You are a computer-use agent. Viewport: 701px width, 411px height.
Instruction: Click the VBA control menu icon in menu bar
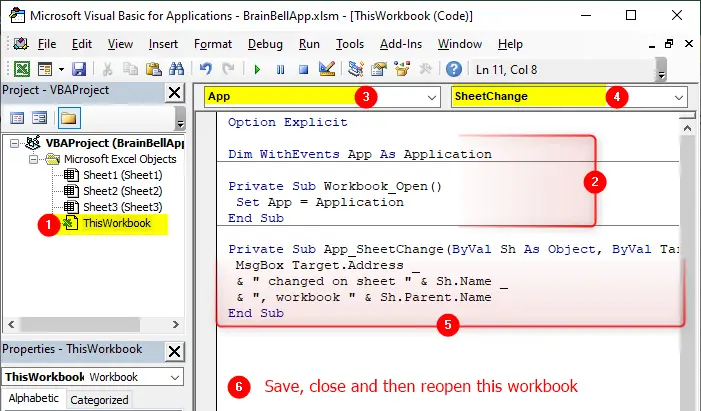coord(21,44)
